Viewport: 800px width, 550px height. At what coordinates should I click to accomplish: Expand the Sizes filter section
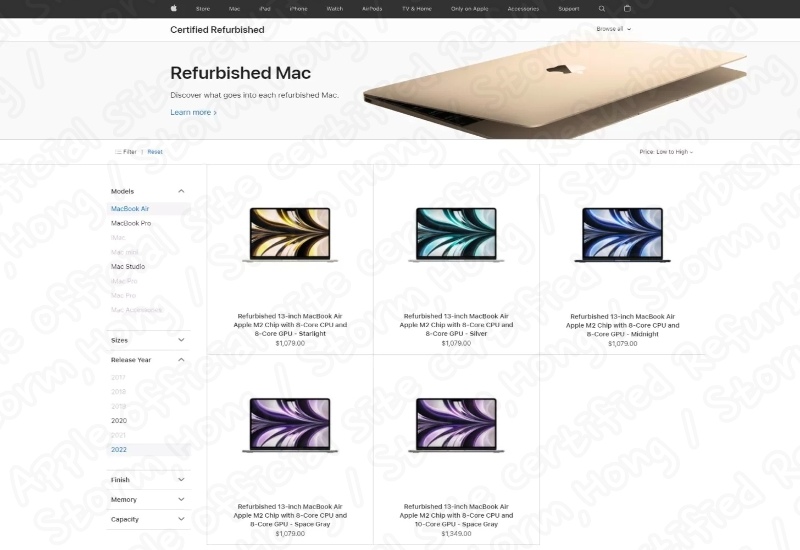click(x=181, y=340)
